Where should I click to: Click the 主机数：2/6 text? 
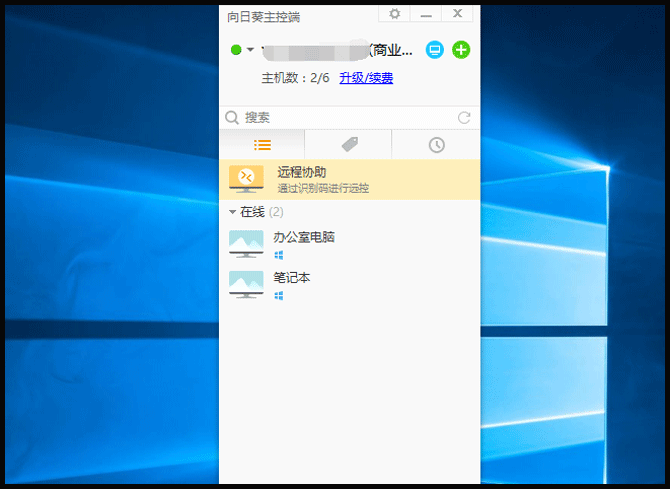295,78
